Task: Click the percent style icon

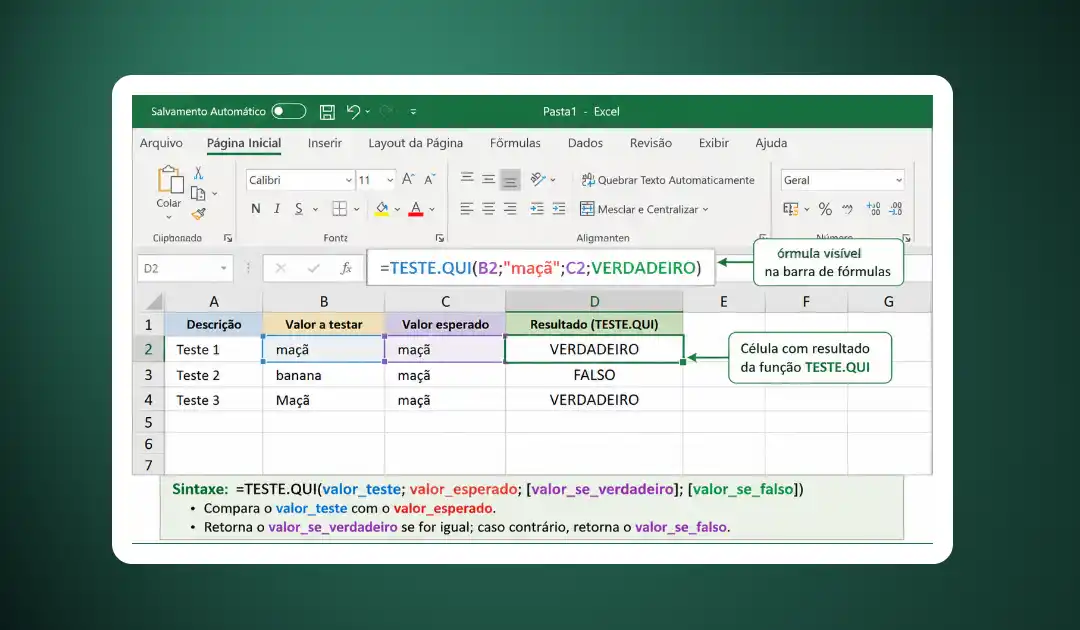Action: [825, 209]
